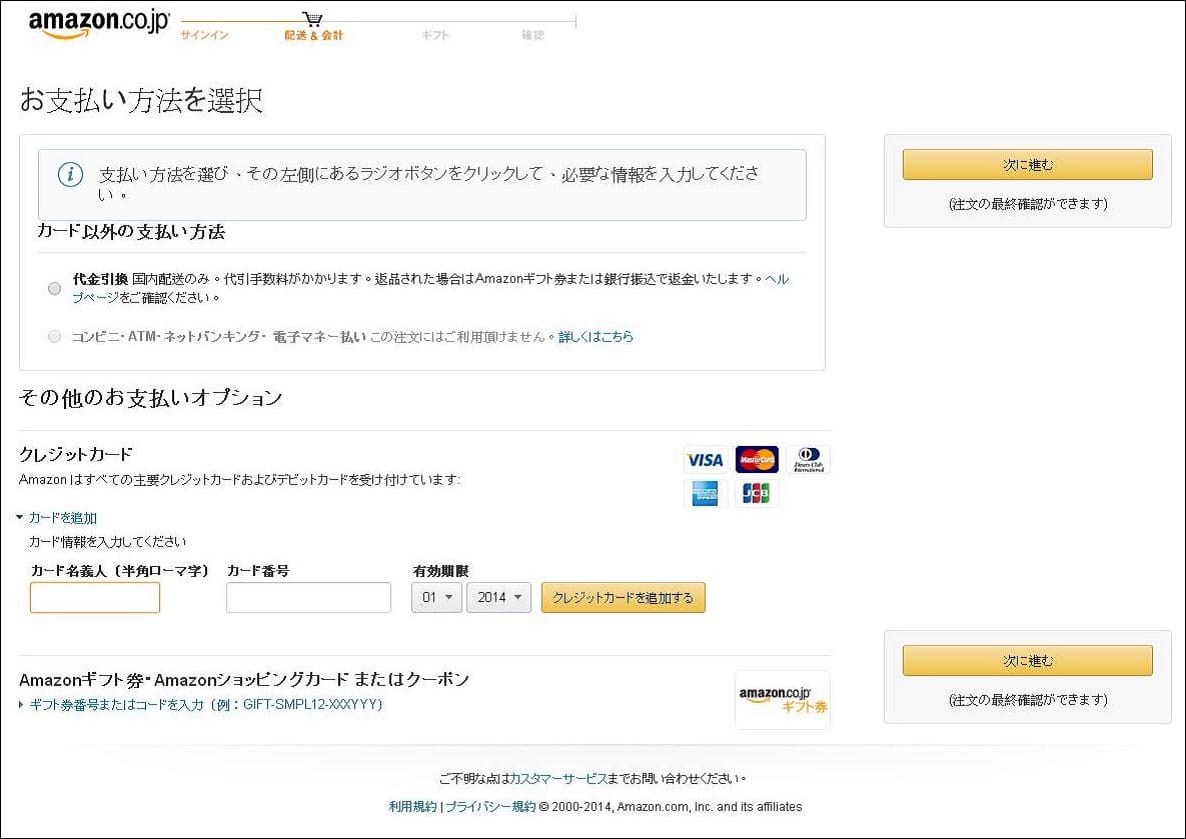Open the expiry year dropdown showing 2014
1186x839 pixels.
click(x=498, y=597)
